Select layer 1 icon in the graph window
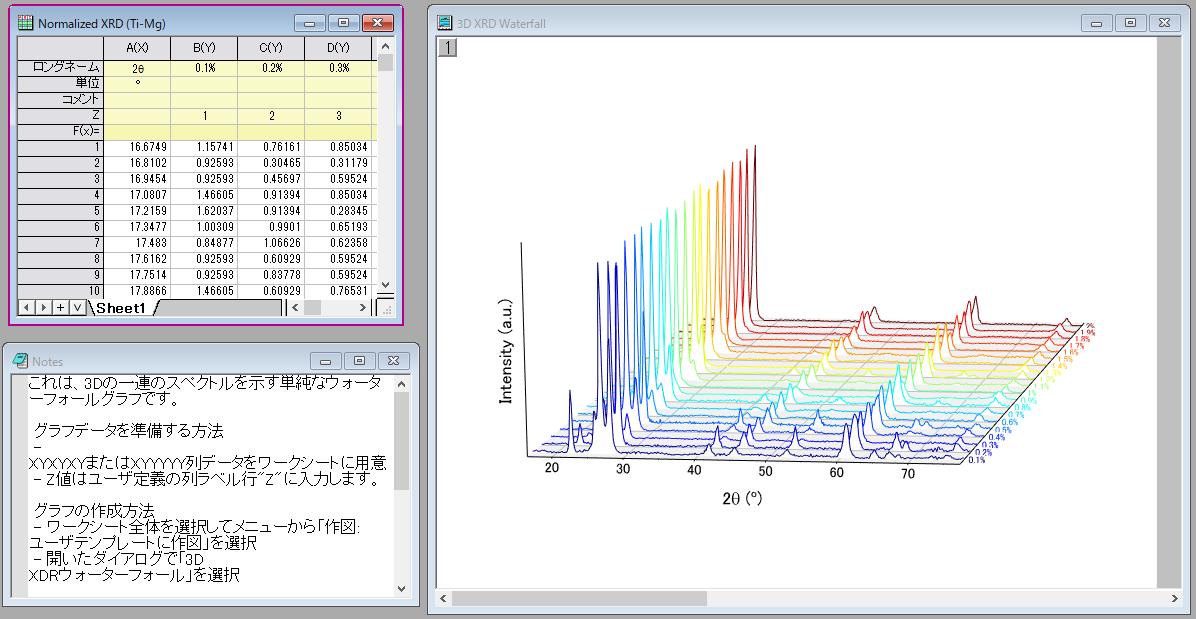 click(x=448, y=47)
